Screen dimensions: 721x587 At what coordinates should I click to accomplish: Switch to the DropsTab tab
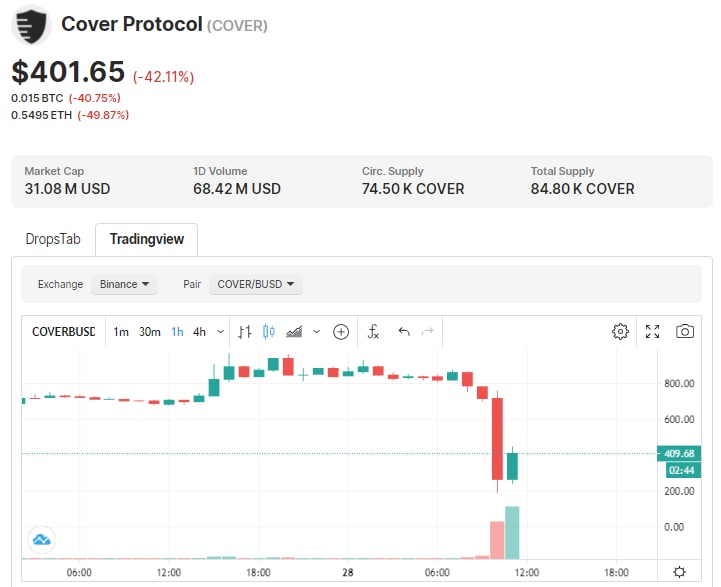click(x=53, y=239)
